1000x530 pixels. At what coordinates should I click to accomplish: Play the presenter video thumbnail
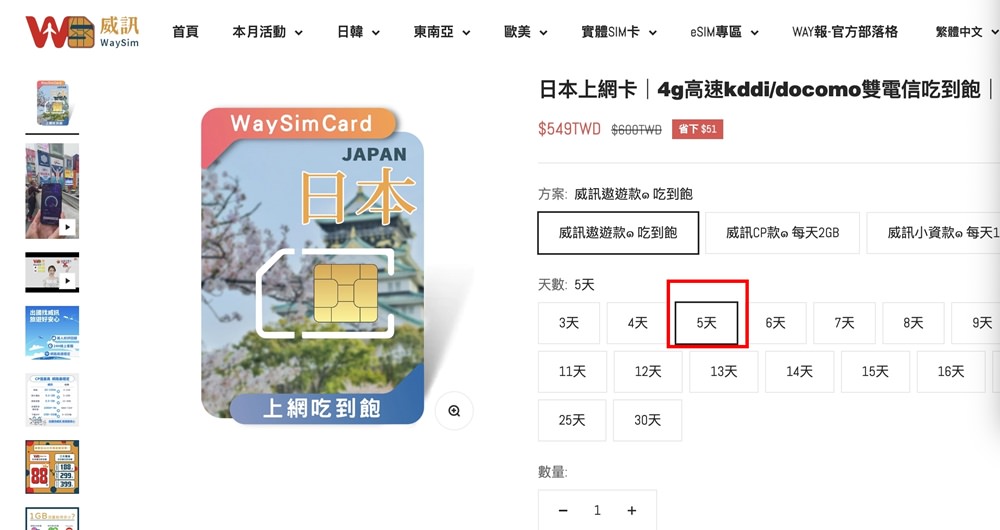point(52,272)
